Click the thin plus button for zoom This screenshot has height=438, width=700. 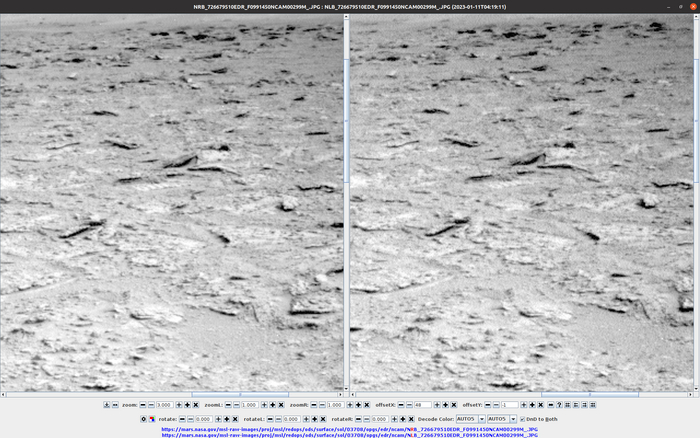pos(179,405)
